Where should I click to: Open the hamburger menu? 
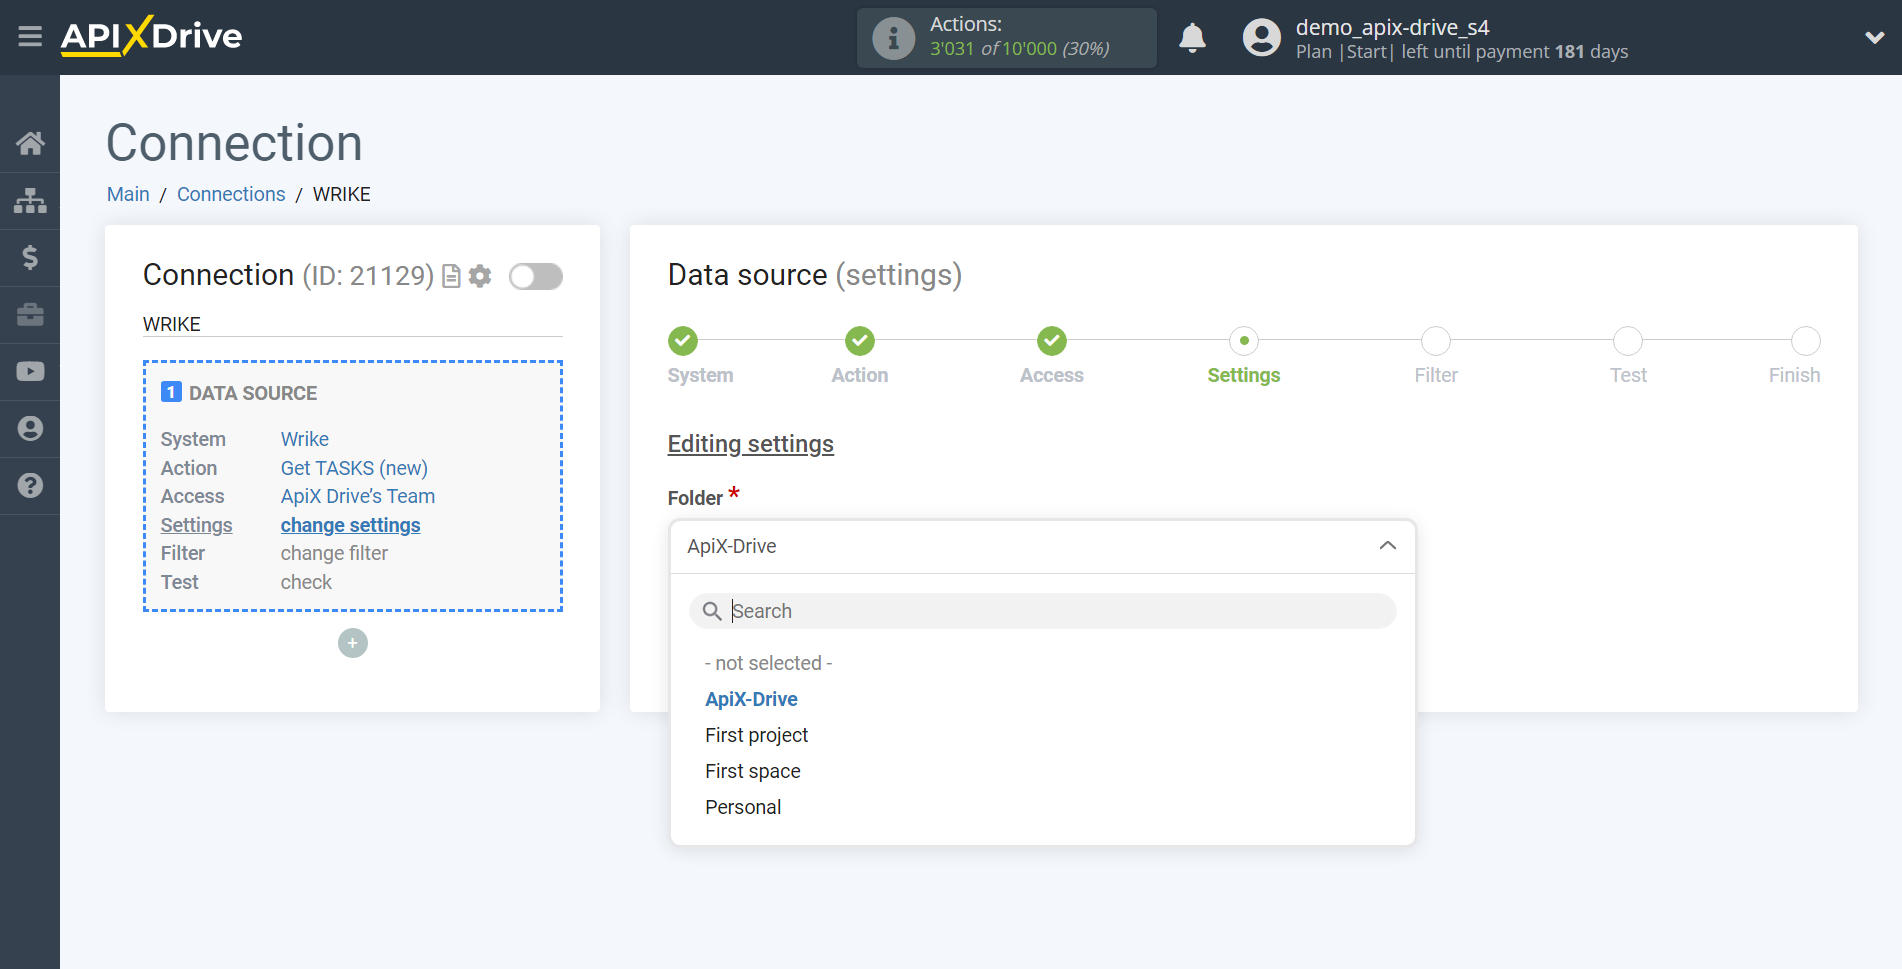click(30, 37)
